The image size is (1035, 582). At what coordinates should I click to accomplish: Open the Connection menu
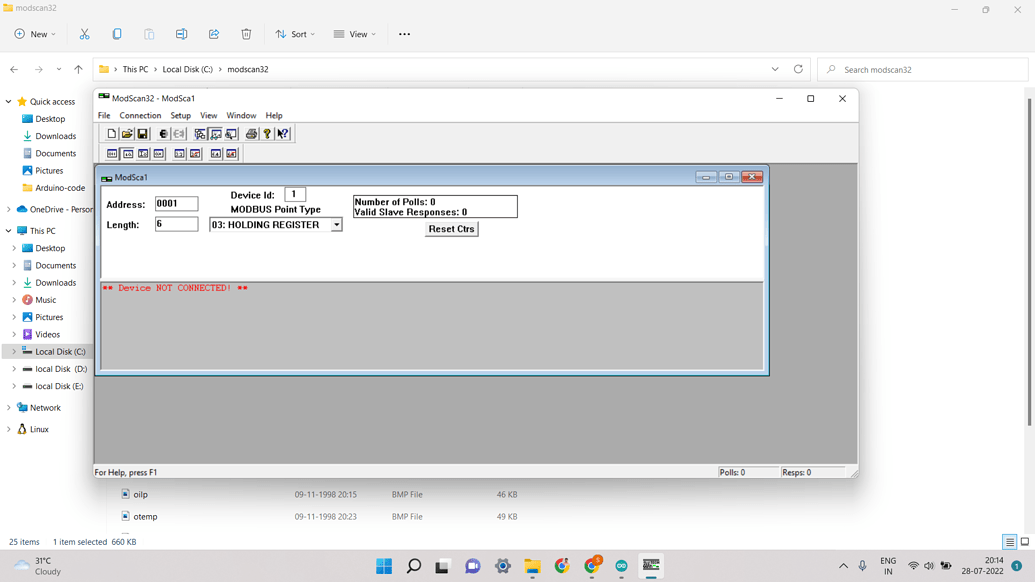(140, 115)
